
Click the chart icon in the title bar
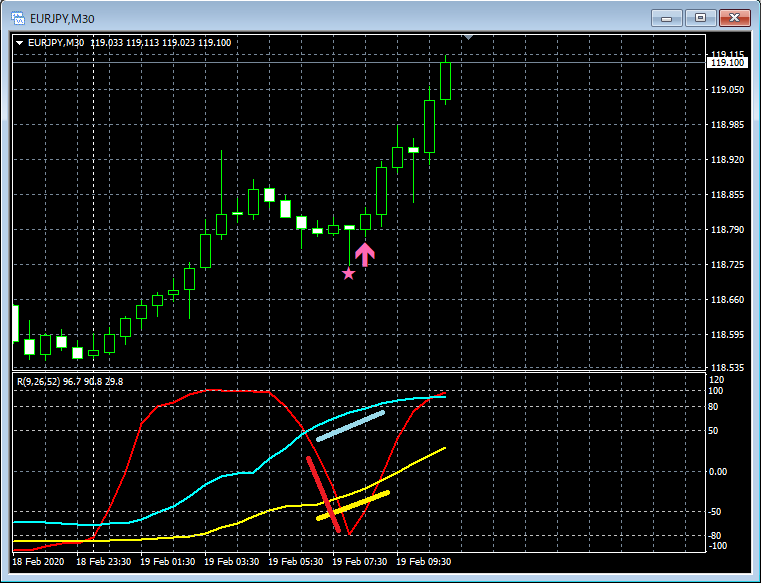pyautogui.click(x=18, y=18)
